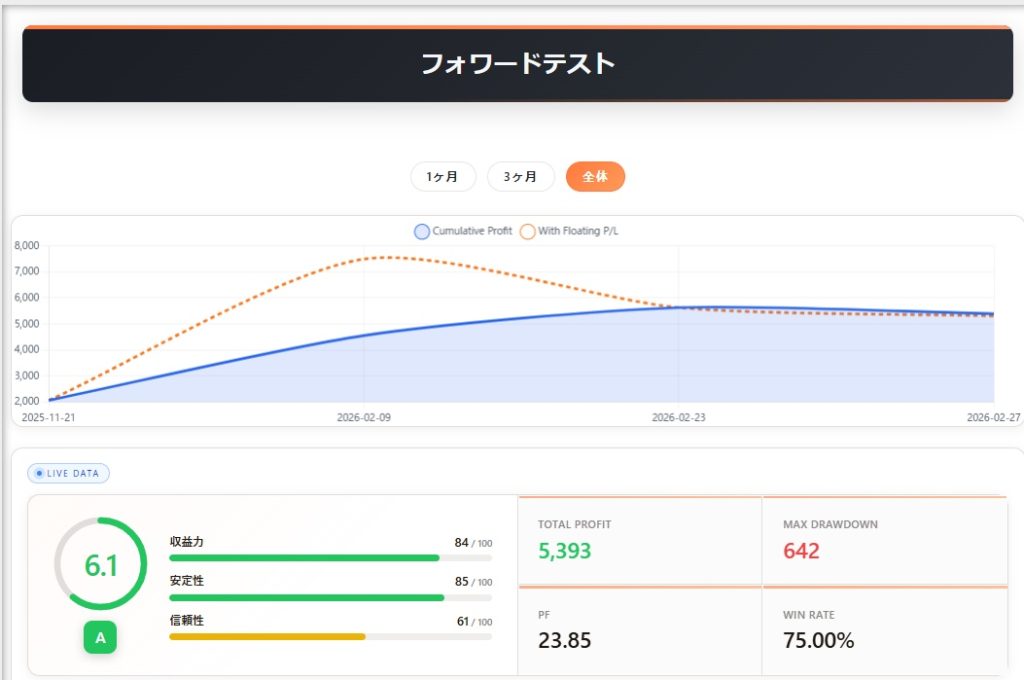Click the 2026-02-23 date label on chart

677,418
